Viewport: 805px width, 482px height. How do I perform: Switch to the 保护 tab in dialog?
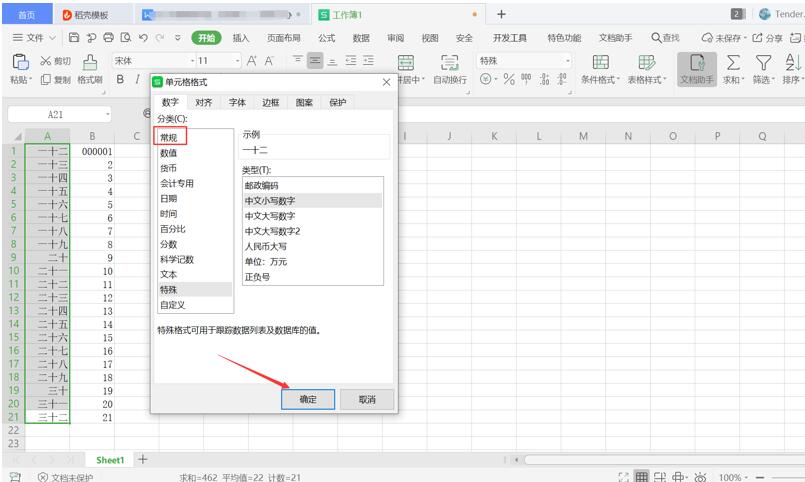(x=337, y=102)
